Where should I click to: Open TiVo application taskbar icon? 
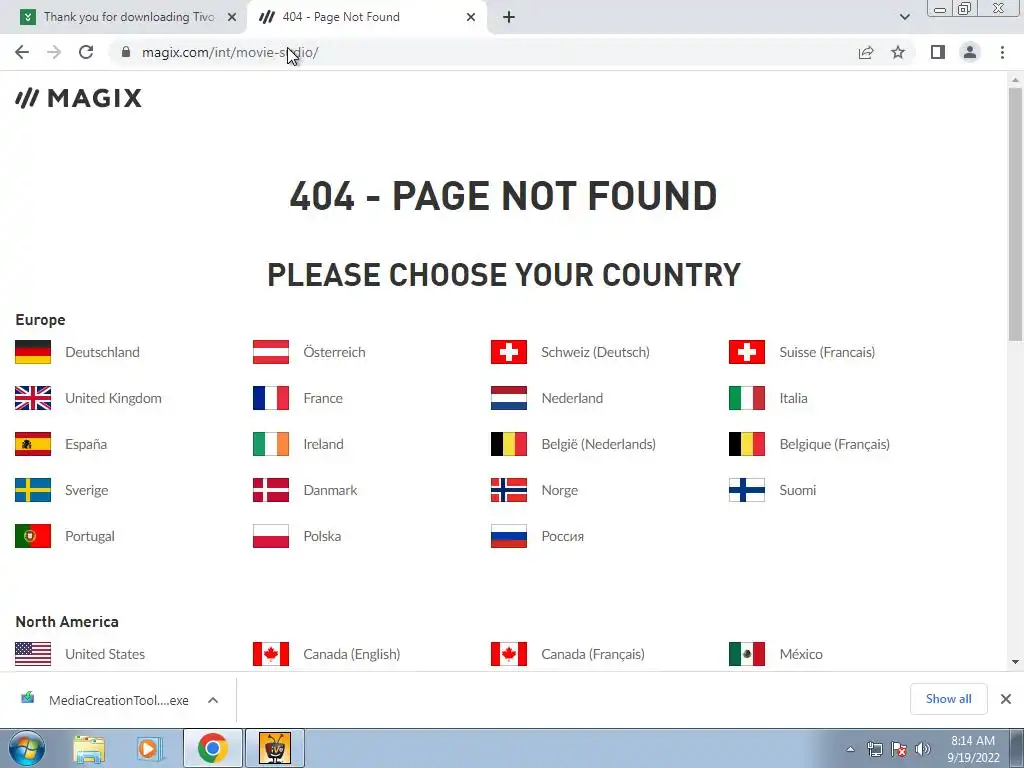(274, 748)
